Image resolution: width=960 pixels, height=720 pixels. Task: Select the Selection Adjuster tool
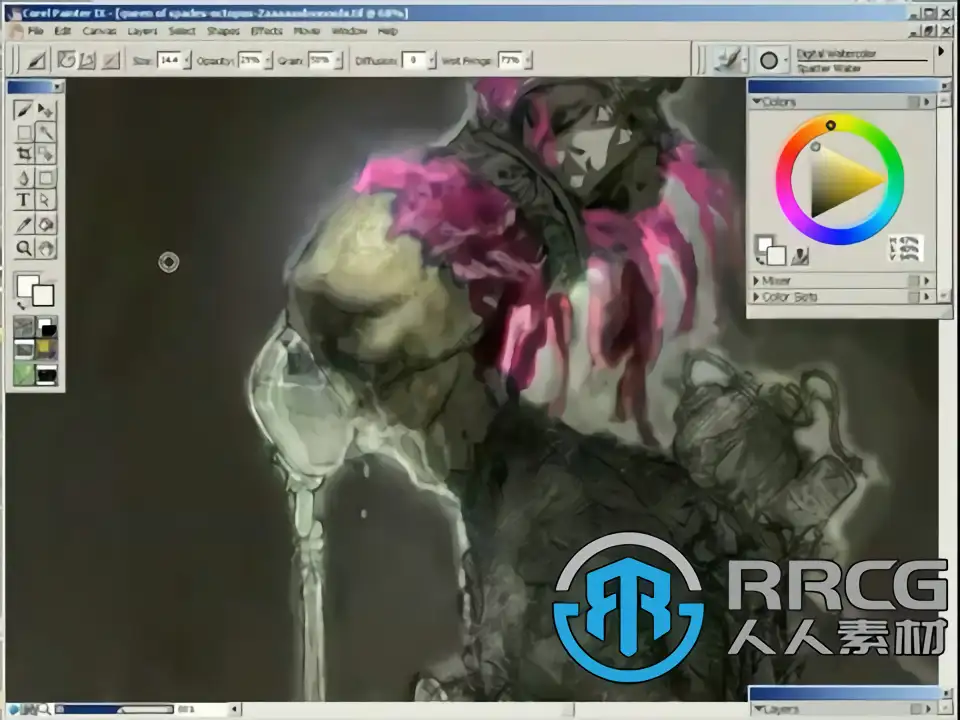coord(45,154)
